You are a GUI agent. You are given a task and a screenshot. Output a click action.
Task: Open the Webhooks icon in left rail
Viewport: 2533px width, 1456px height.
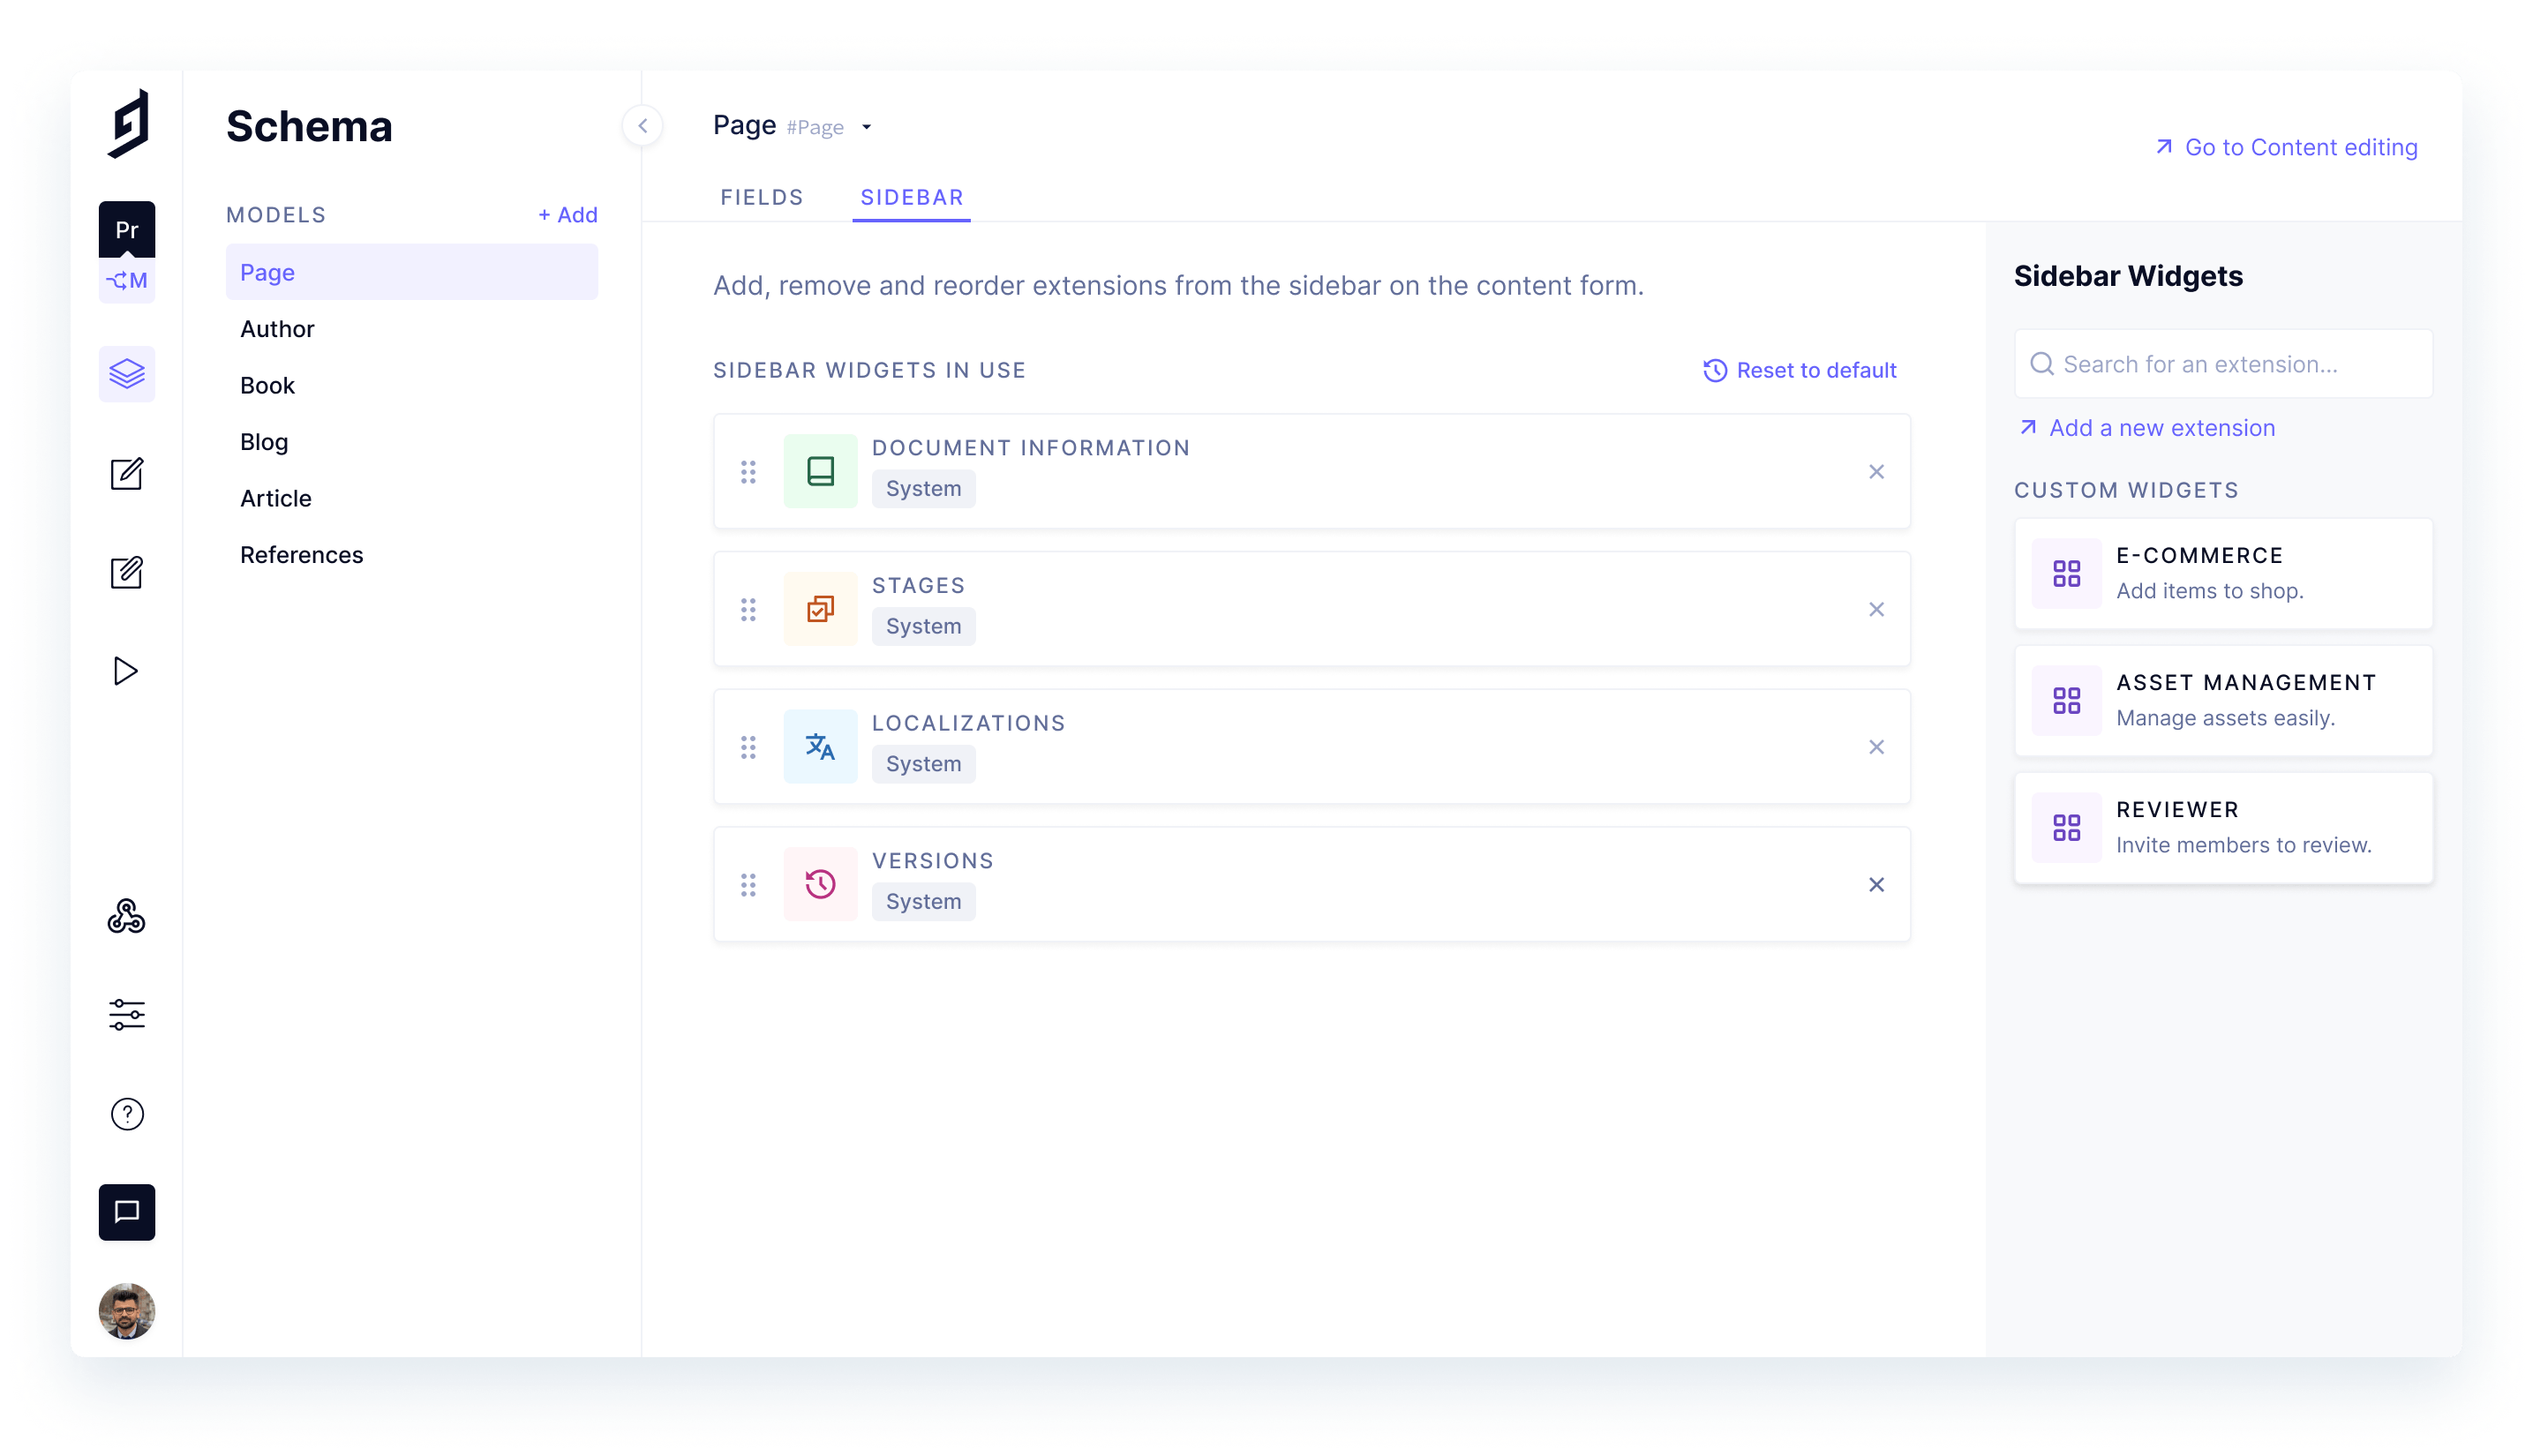pyautogui.click(x=126, y=916)
